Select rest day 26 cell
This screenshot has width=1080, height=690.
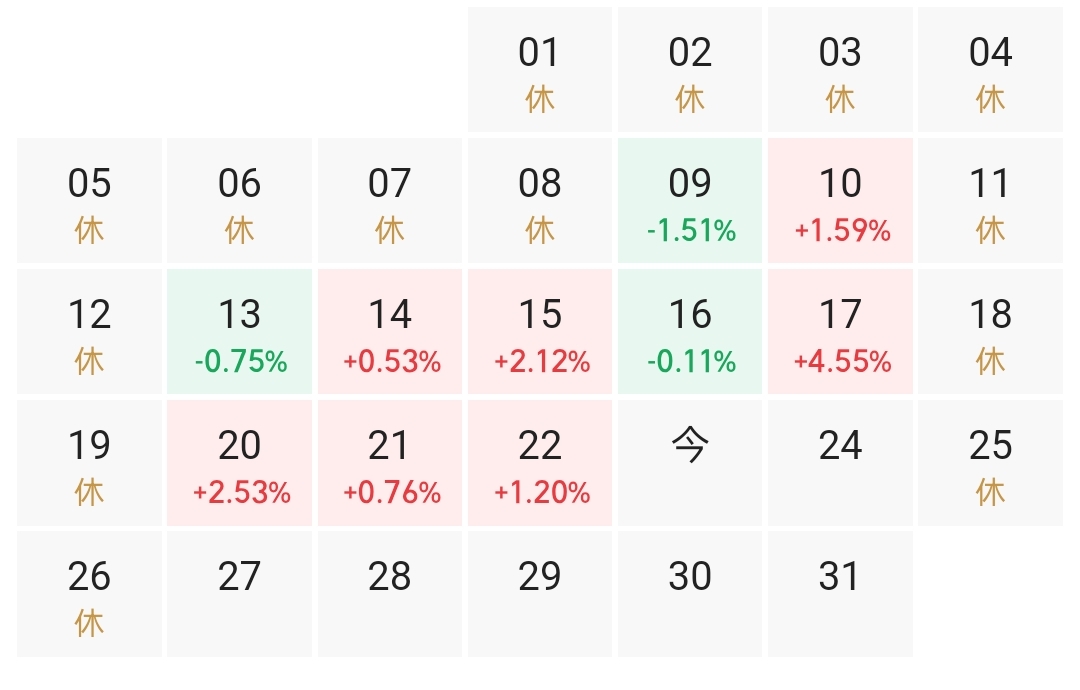[x=90, y=594]
